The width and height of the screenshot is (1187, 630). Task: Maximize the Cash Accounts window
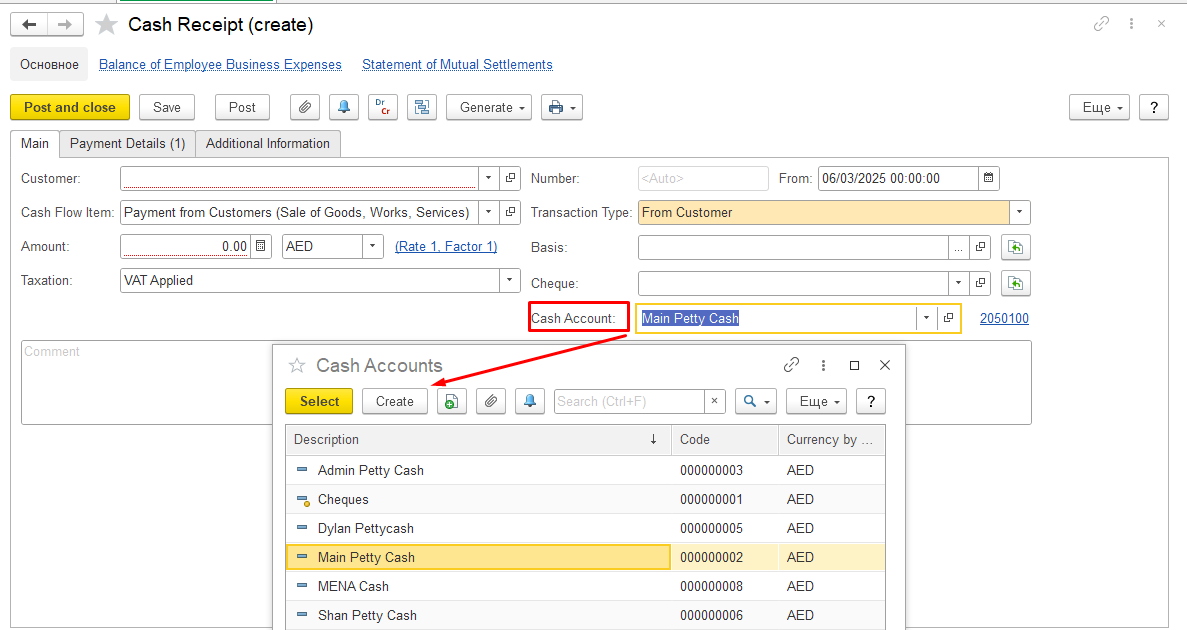click(854, 365)
